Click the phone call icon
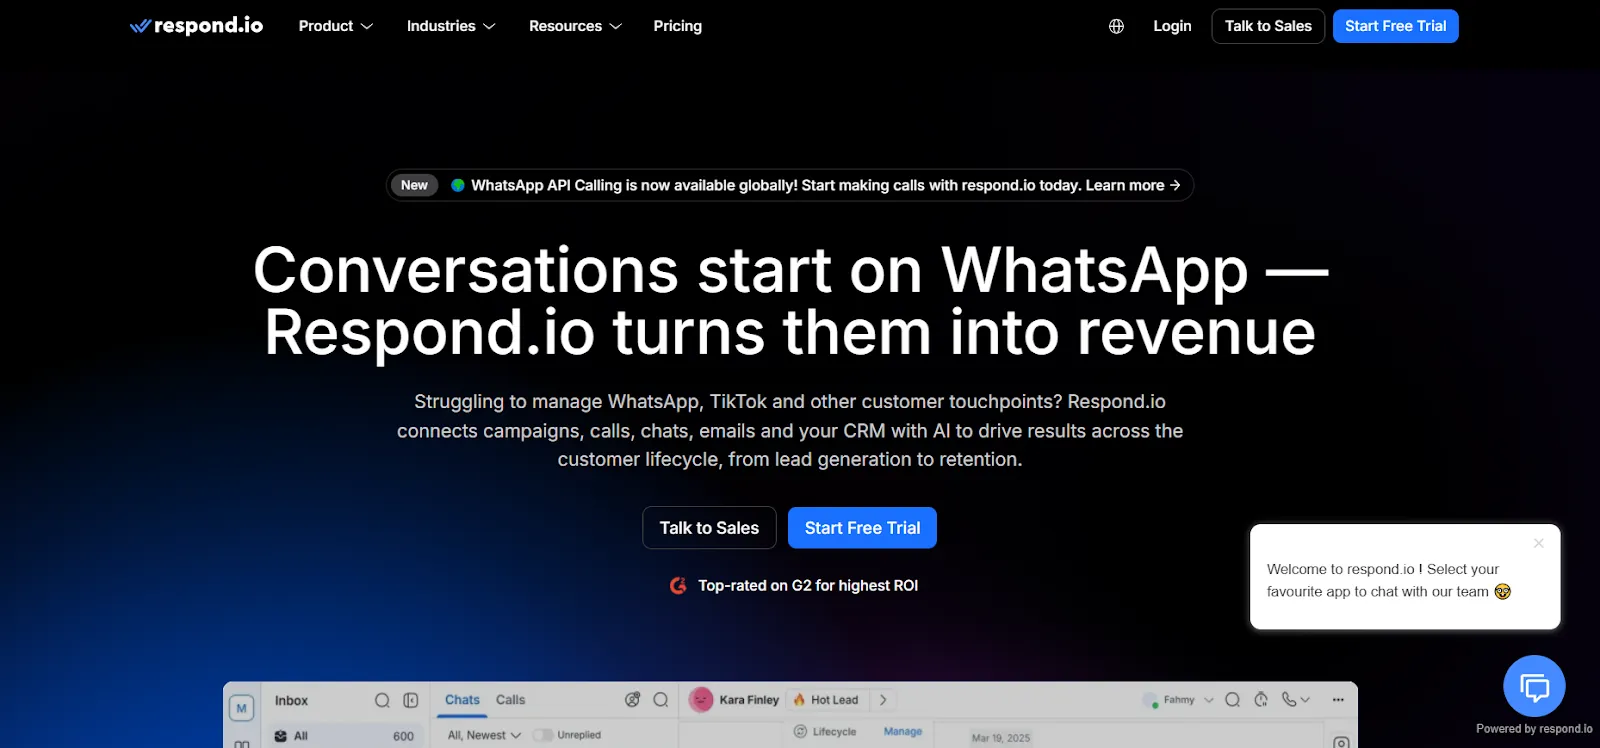 pyautogui.click(x=1289, y=700)
